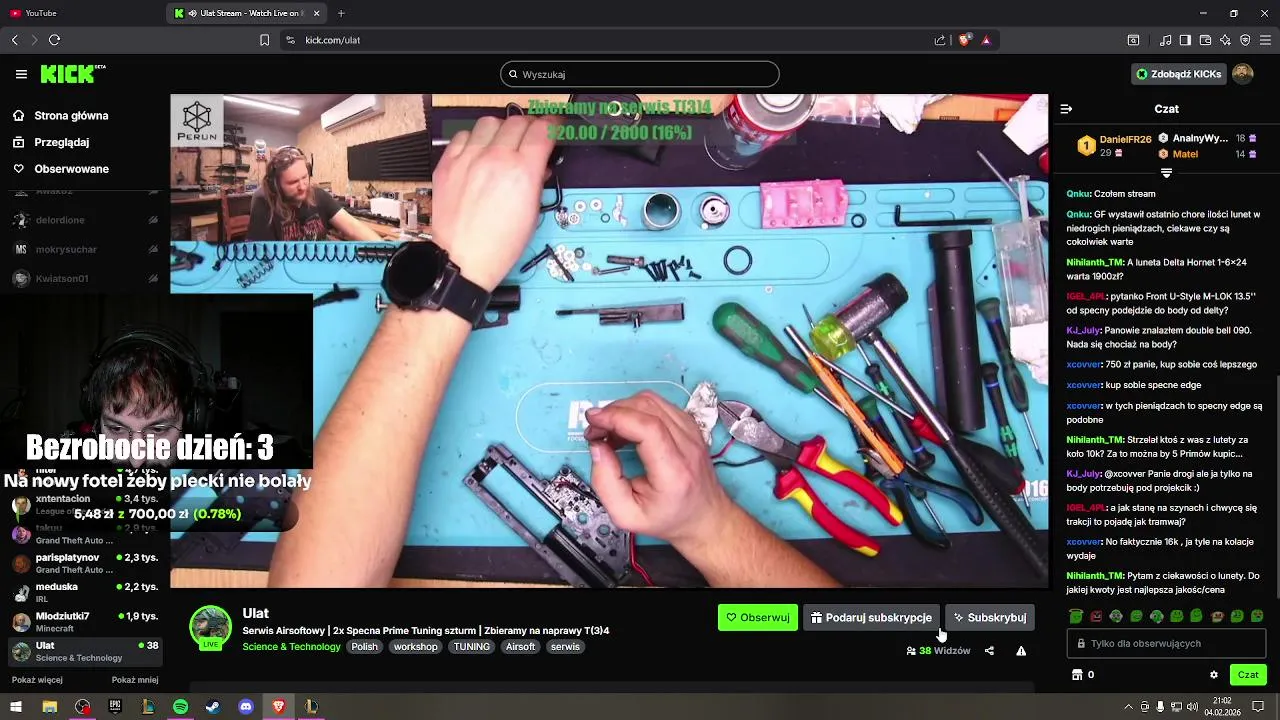Click Pokaż więcej in the sidebar
The width and height of the screenshot is (1280, 720).
coord(37,680)
